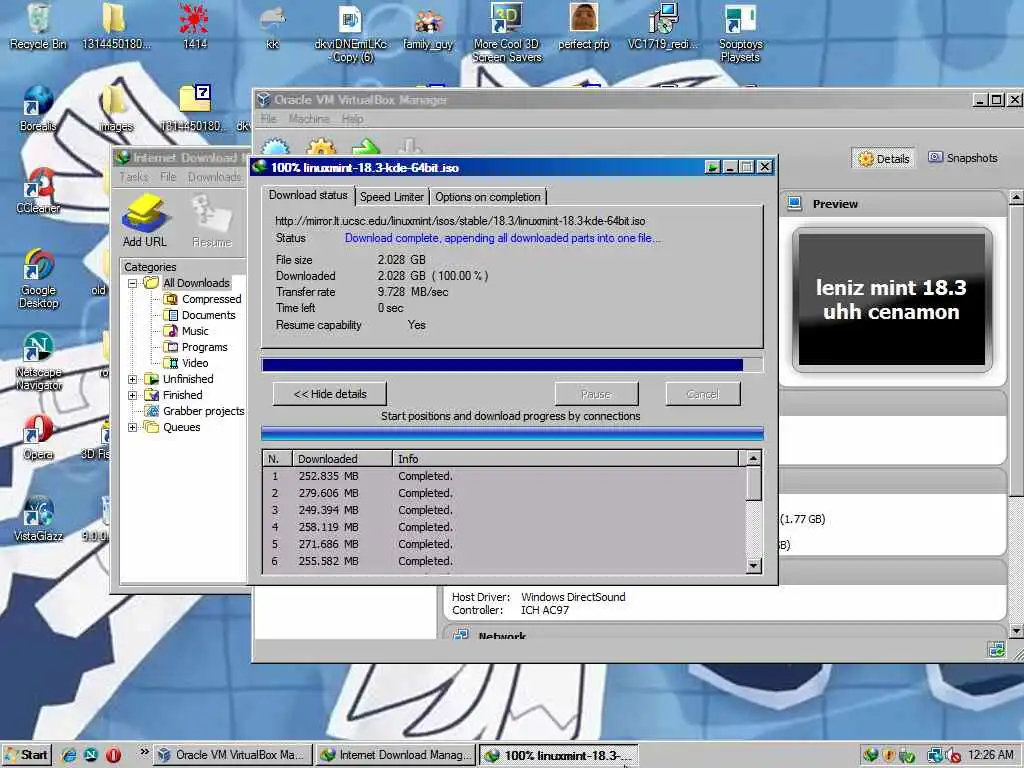Image resolution: width=1024 pixels, height=768 pixels.
Task: Open the Borealis desktop shortcut
Action: click(38, 108)
